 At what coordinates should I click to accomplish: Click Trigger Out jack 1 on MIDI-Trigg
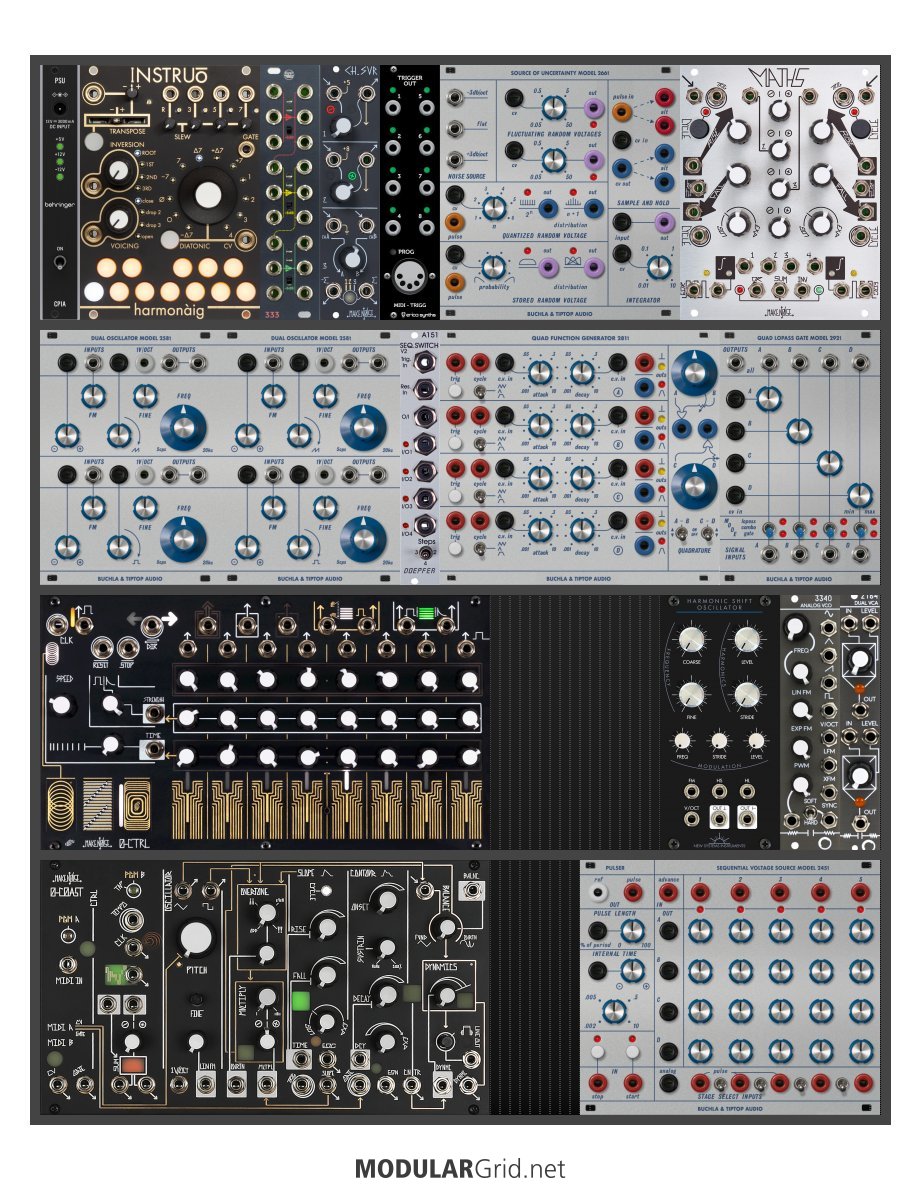point(393,107)
